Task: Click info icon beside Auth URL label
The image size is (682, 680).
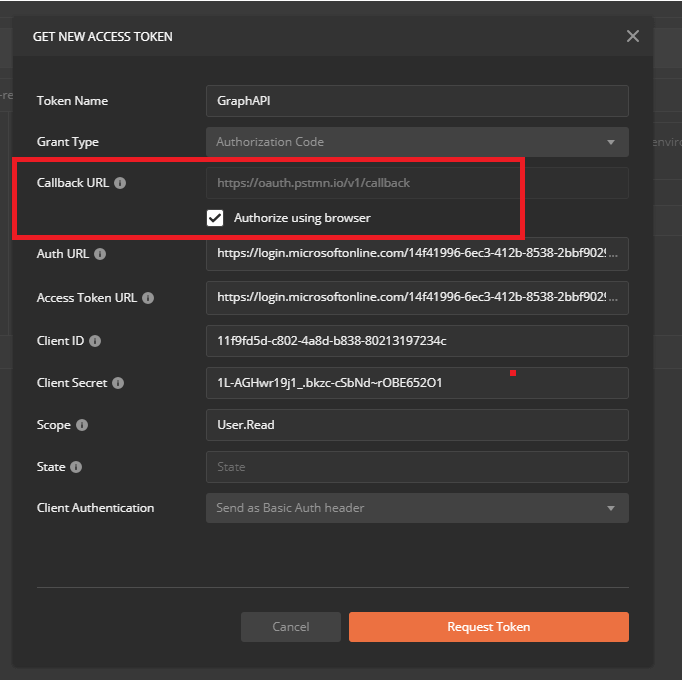Action: point(100,254)
